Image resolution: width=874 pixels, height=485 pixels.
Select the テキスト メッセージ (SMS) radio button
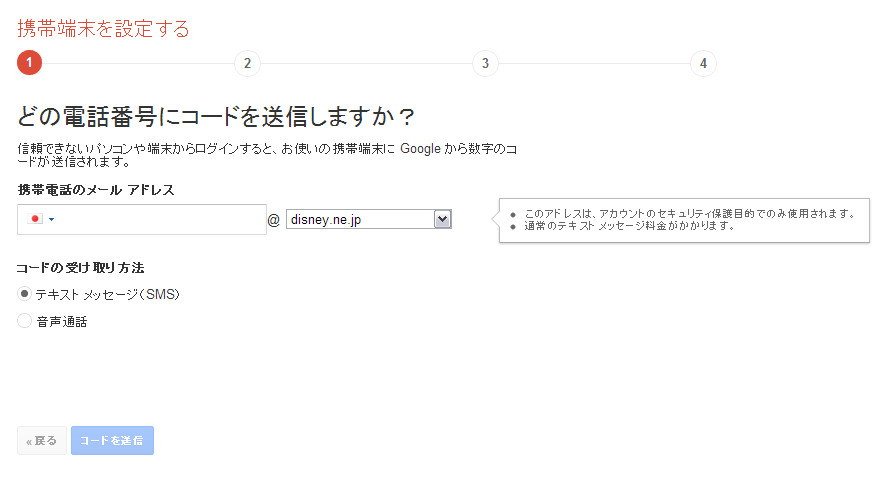(x=25, y=294)
